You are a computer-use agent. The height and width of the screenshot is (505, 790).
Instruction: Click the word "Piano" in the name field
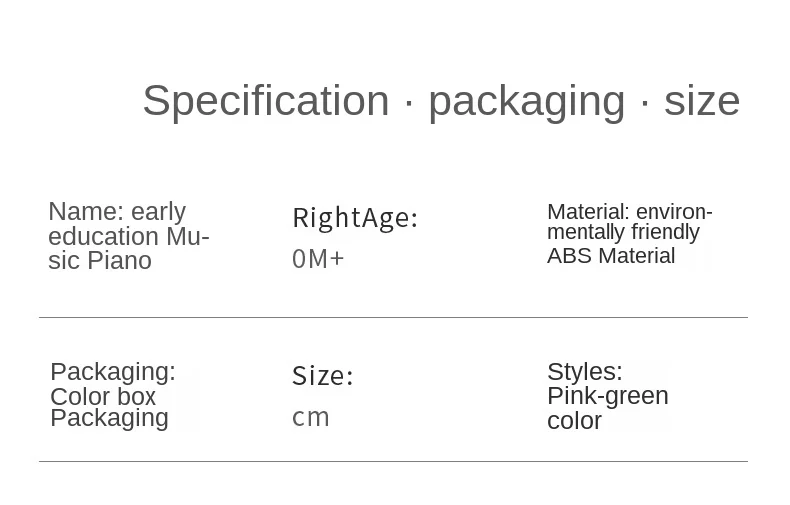pyautogui.click(x=119, y=261)
